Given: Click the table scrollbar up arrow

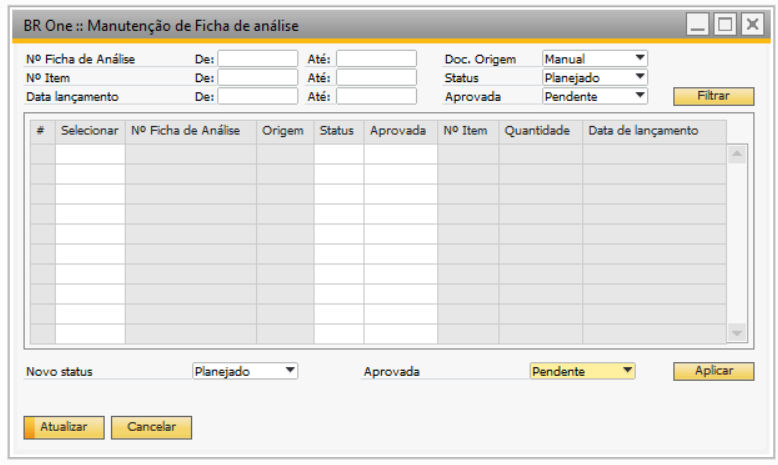Looking at the screenshot, I should pos(736,154).
